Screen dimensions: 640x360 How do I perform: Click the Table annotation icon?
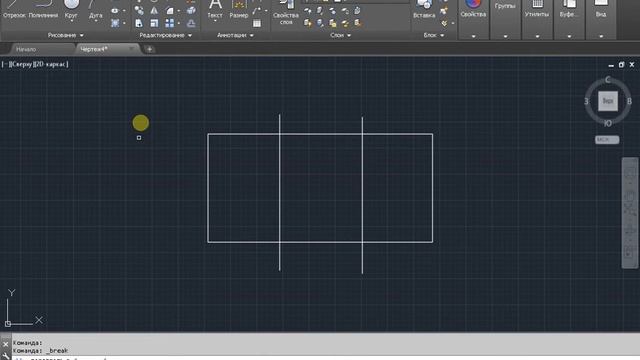(257, 23)
